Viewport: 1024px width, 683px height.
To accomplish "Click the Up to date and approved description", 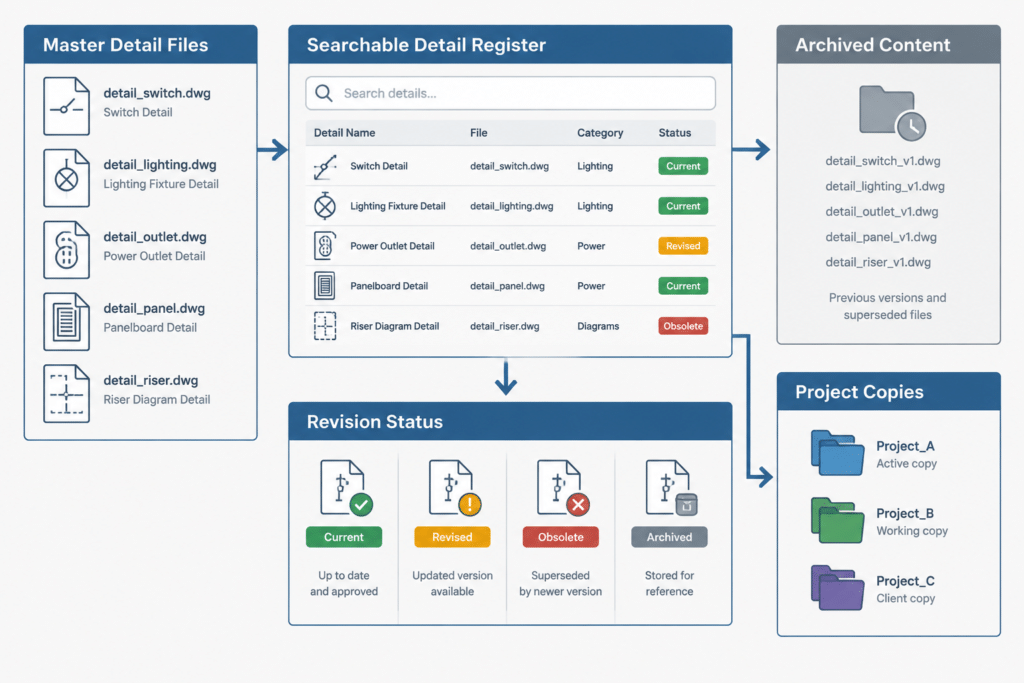I will [344, 583].
